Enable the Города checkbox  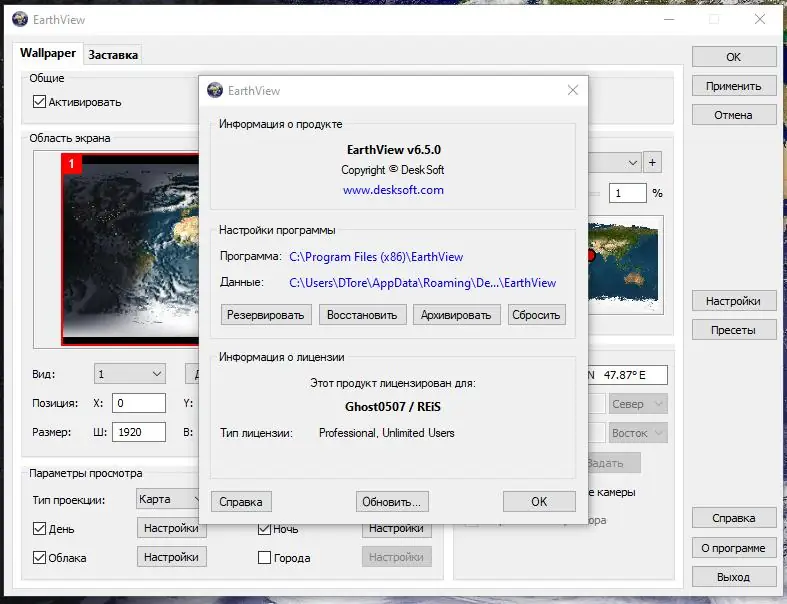[x=264, y=558]
